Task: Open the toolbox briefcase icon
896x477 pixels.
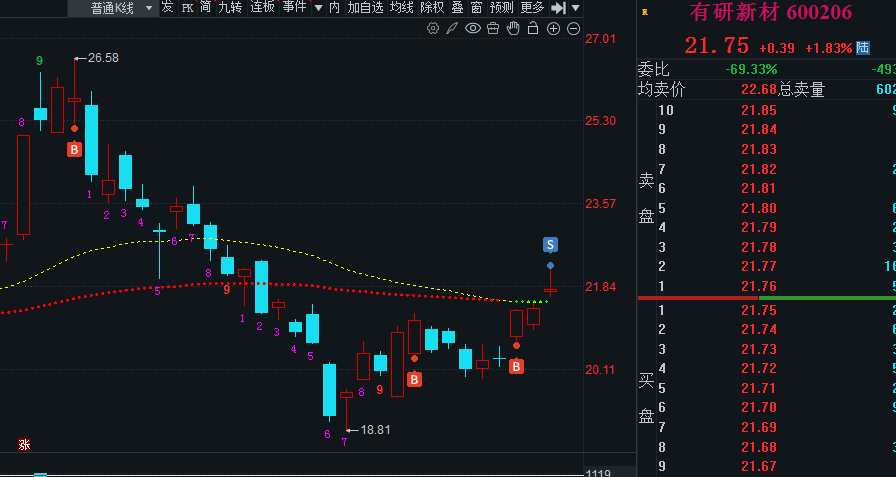Action: point(493,29)
